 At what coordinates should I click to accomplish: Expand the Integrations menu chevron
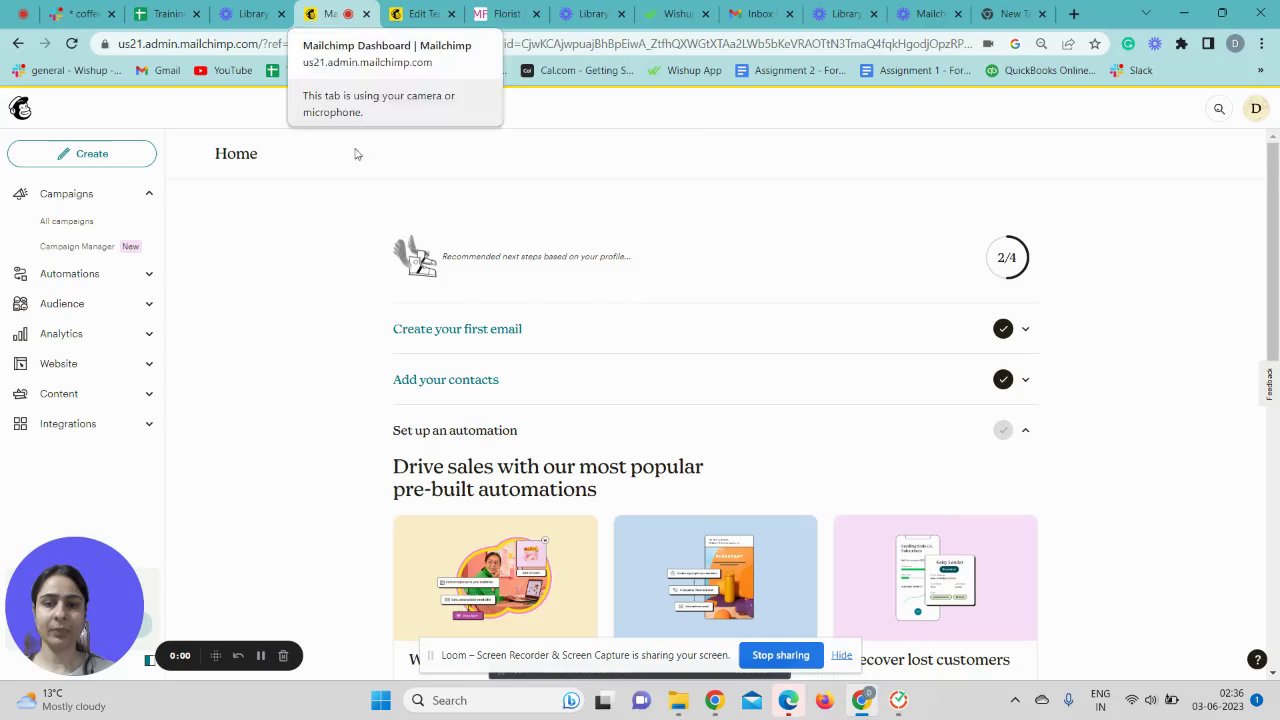pyautogui.click(x=149, y=424)
